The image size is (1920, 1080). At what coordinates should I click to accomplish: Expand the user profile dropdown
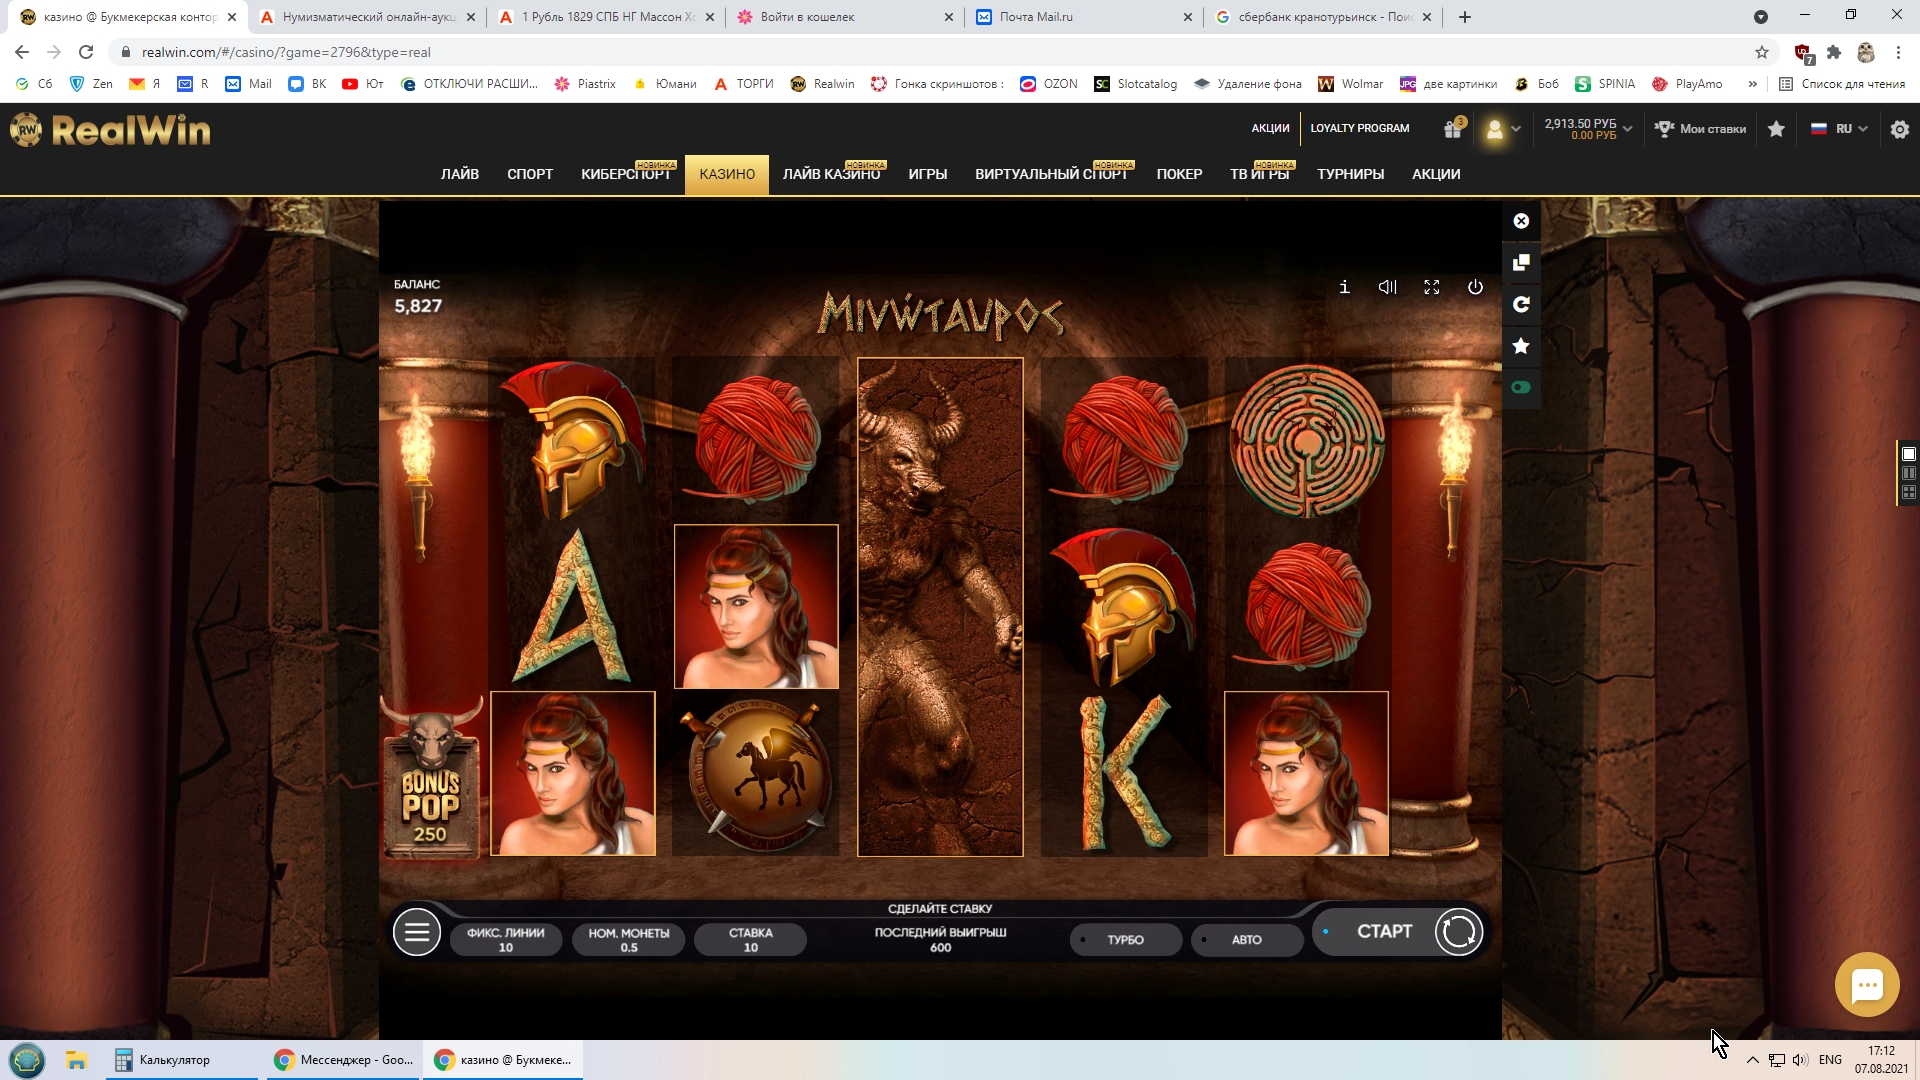(1503, 129)
